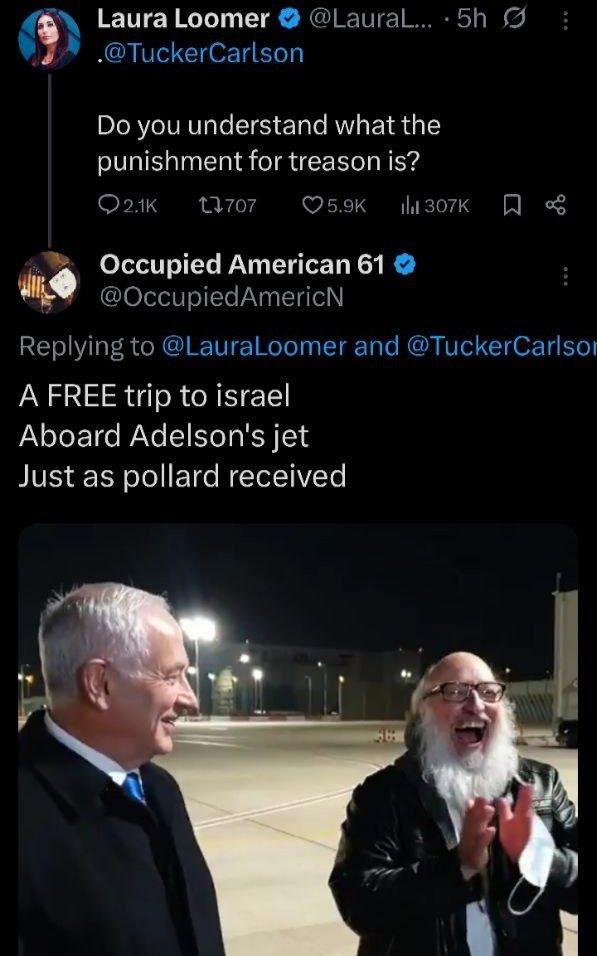Open the @TuckerCarlson mention in tweet
This screenshot has width=597, height=956.
(201, 54)
